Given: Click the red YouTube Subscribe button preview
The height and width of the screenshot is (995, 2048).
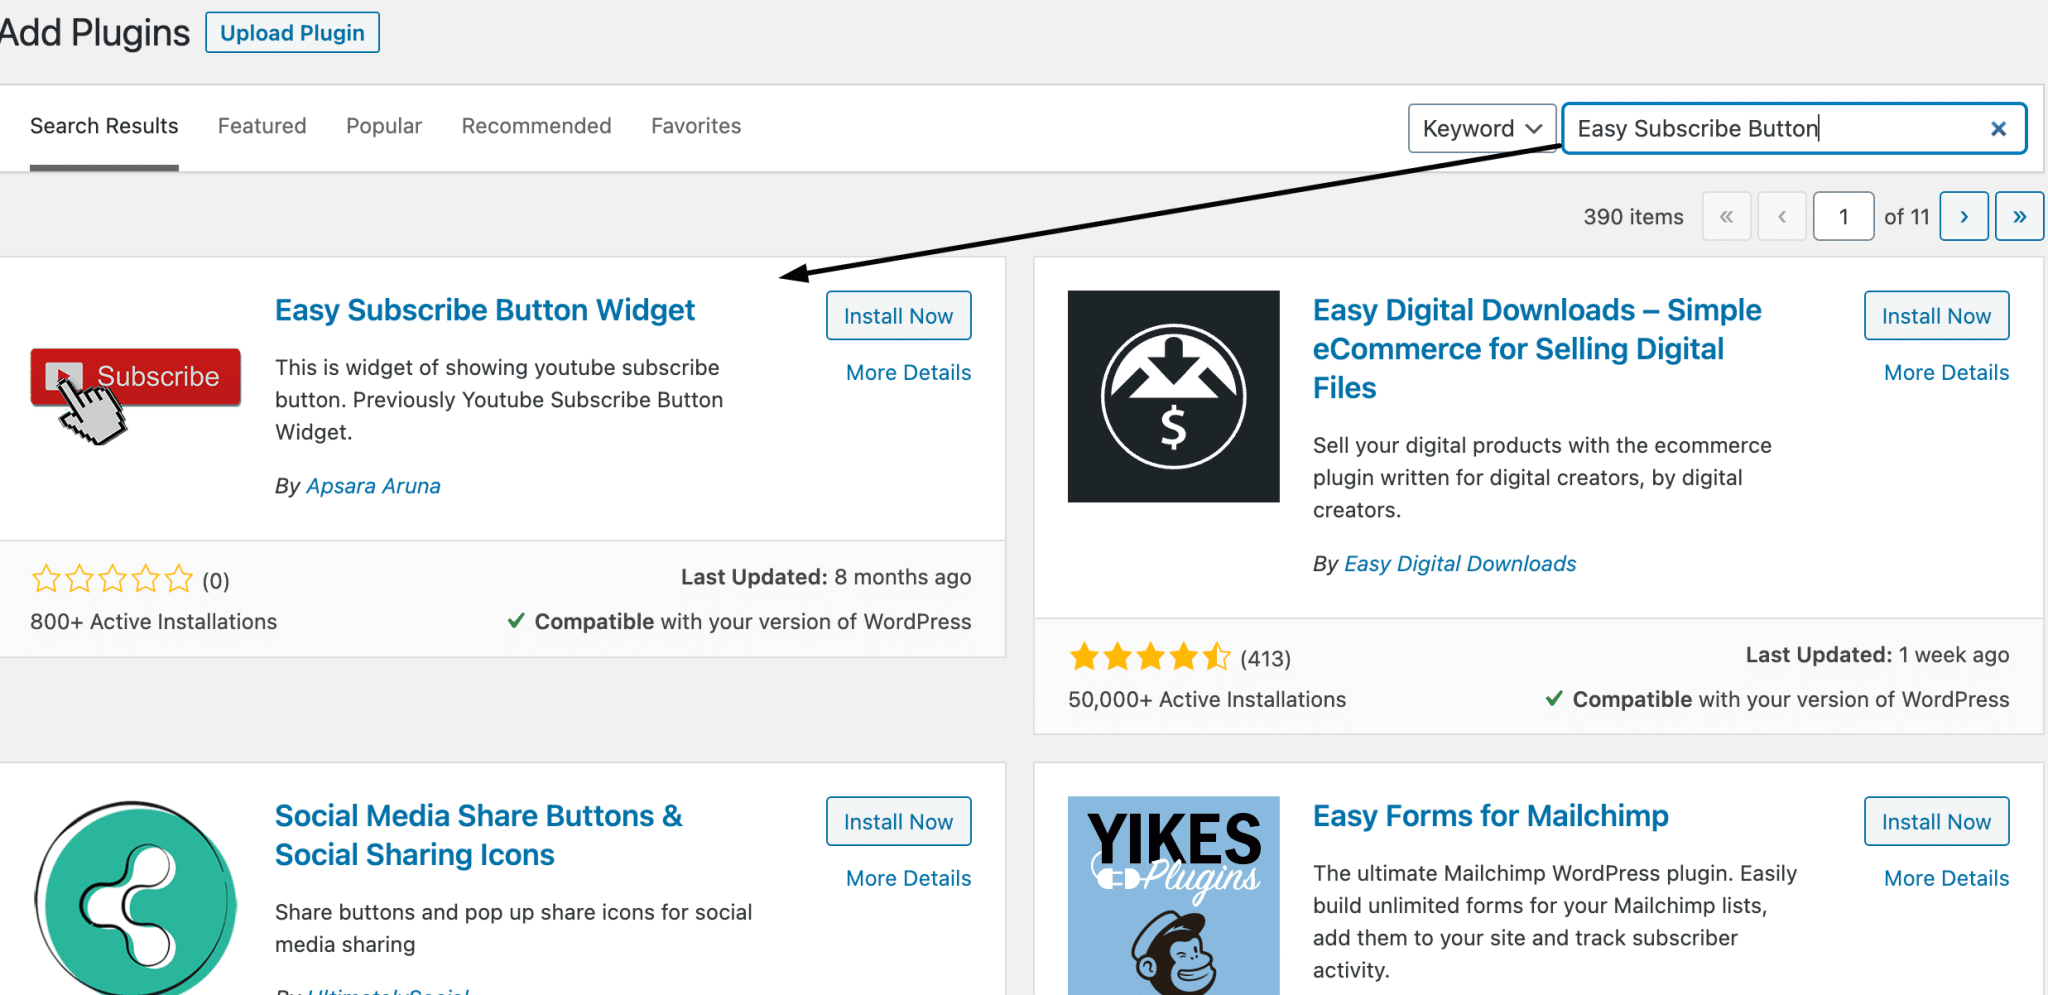Looking at the screenshot, I should click(135, 377).
